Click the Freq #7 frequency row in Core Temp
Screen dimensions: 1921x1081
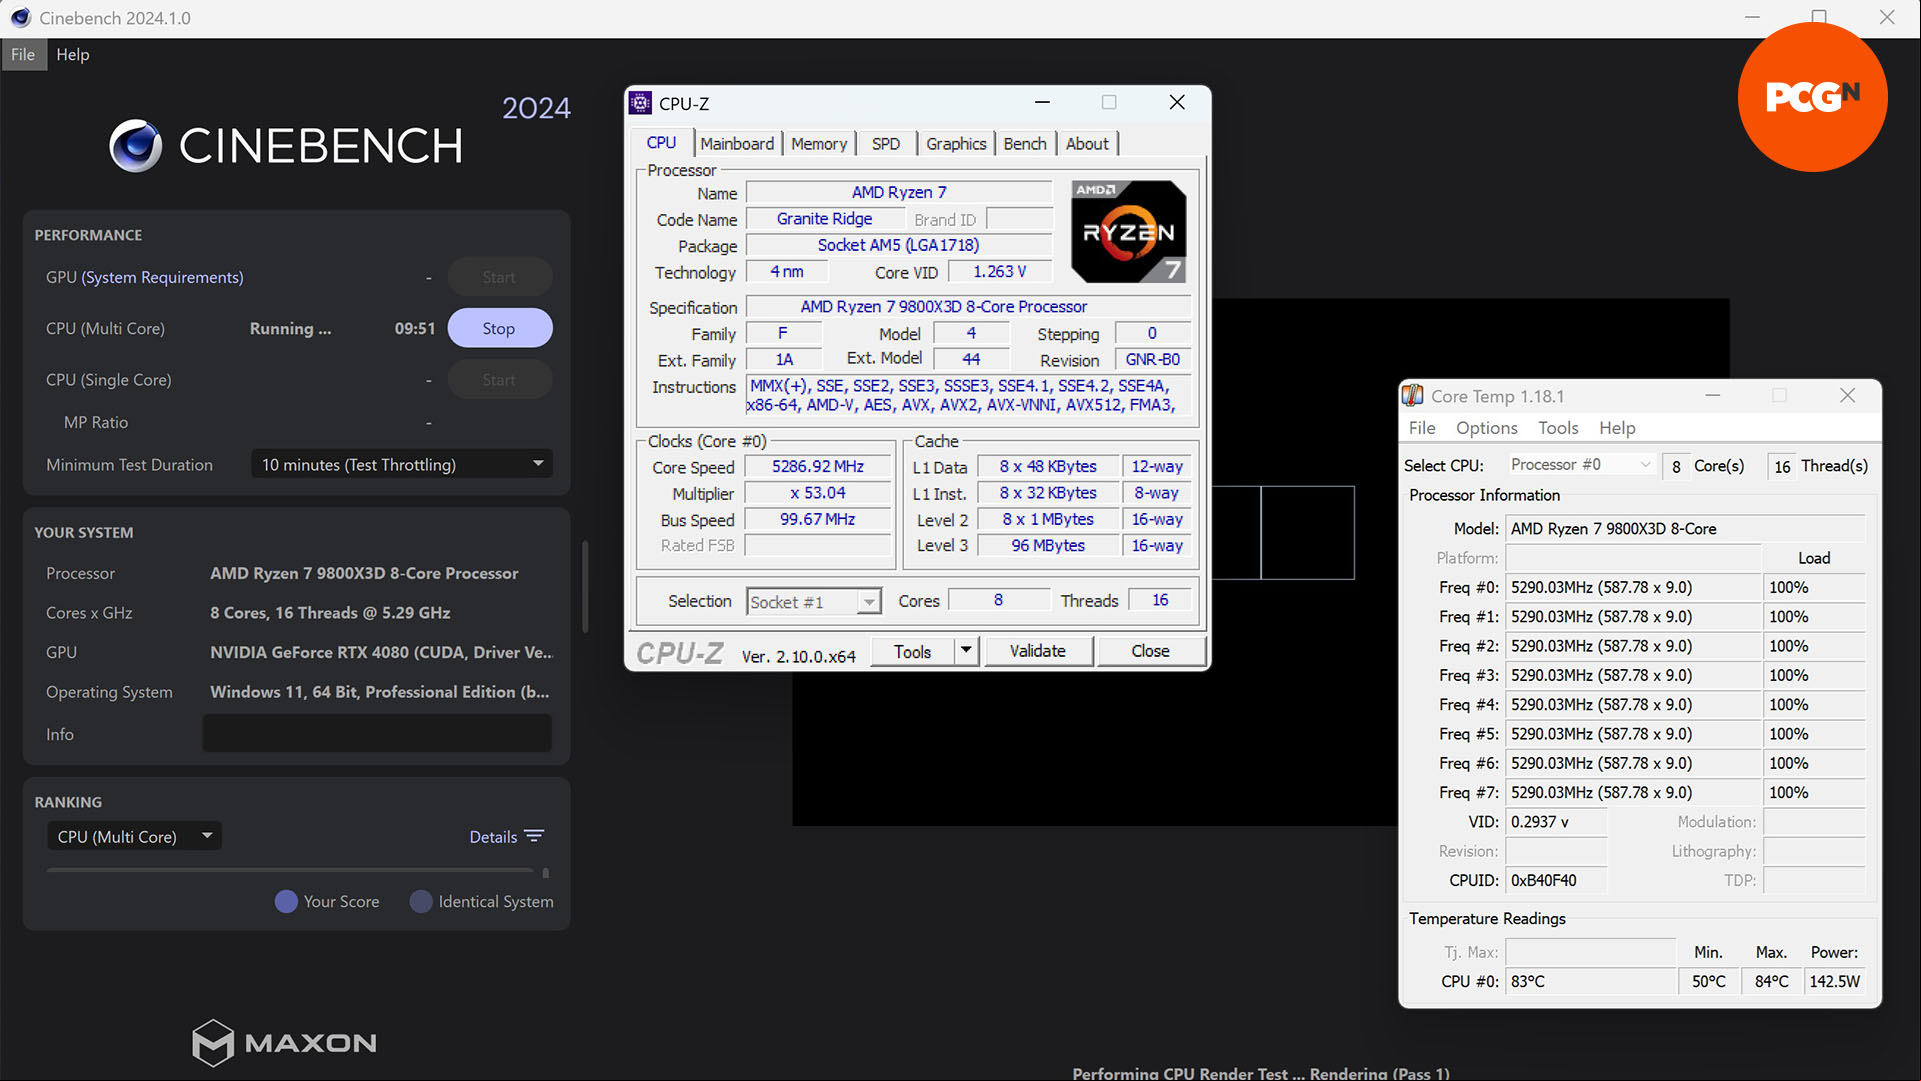[x=1634, y=792]
